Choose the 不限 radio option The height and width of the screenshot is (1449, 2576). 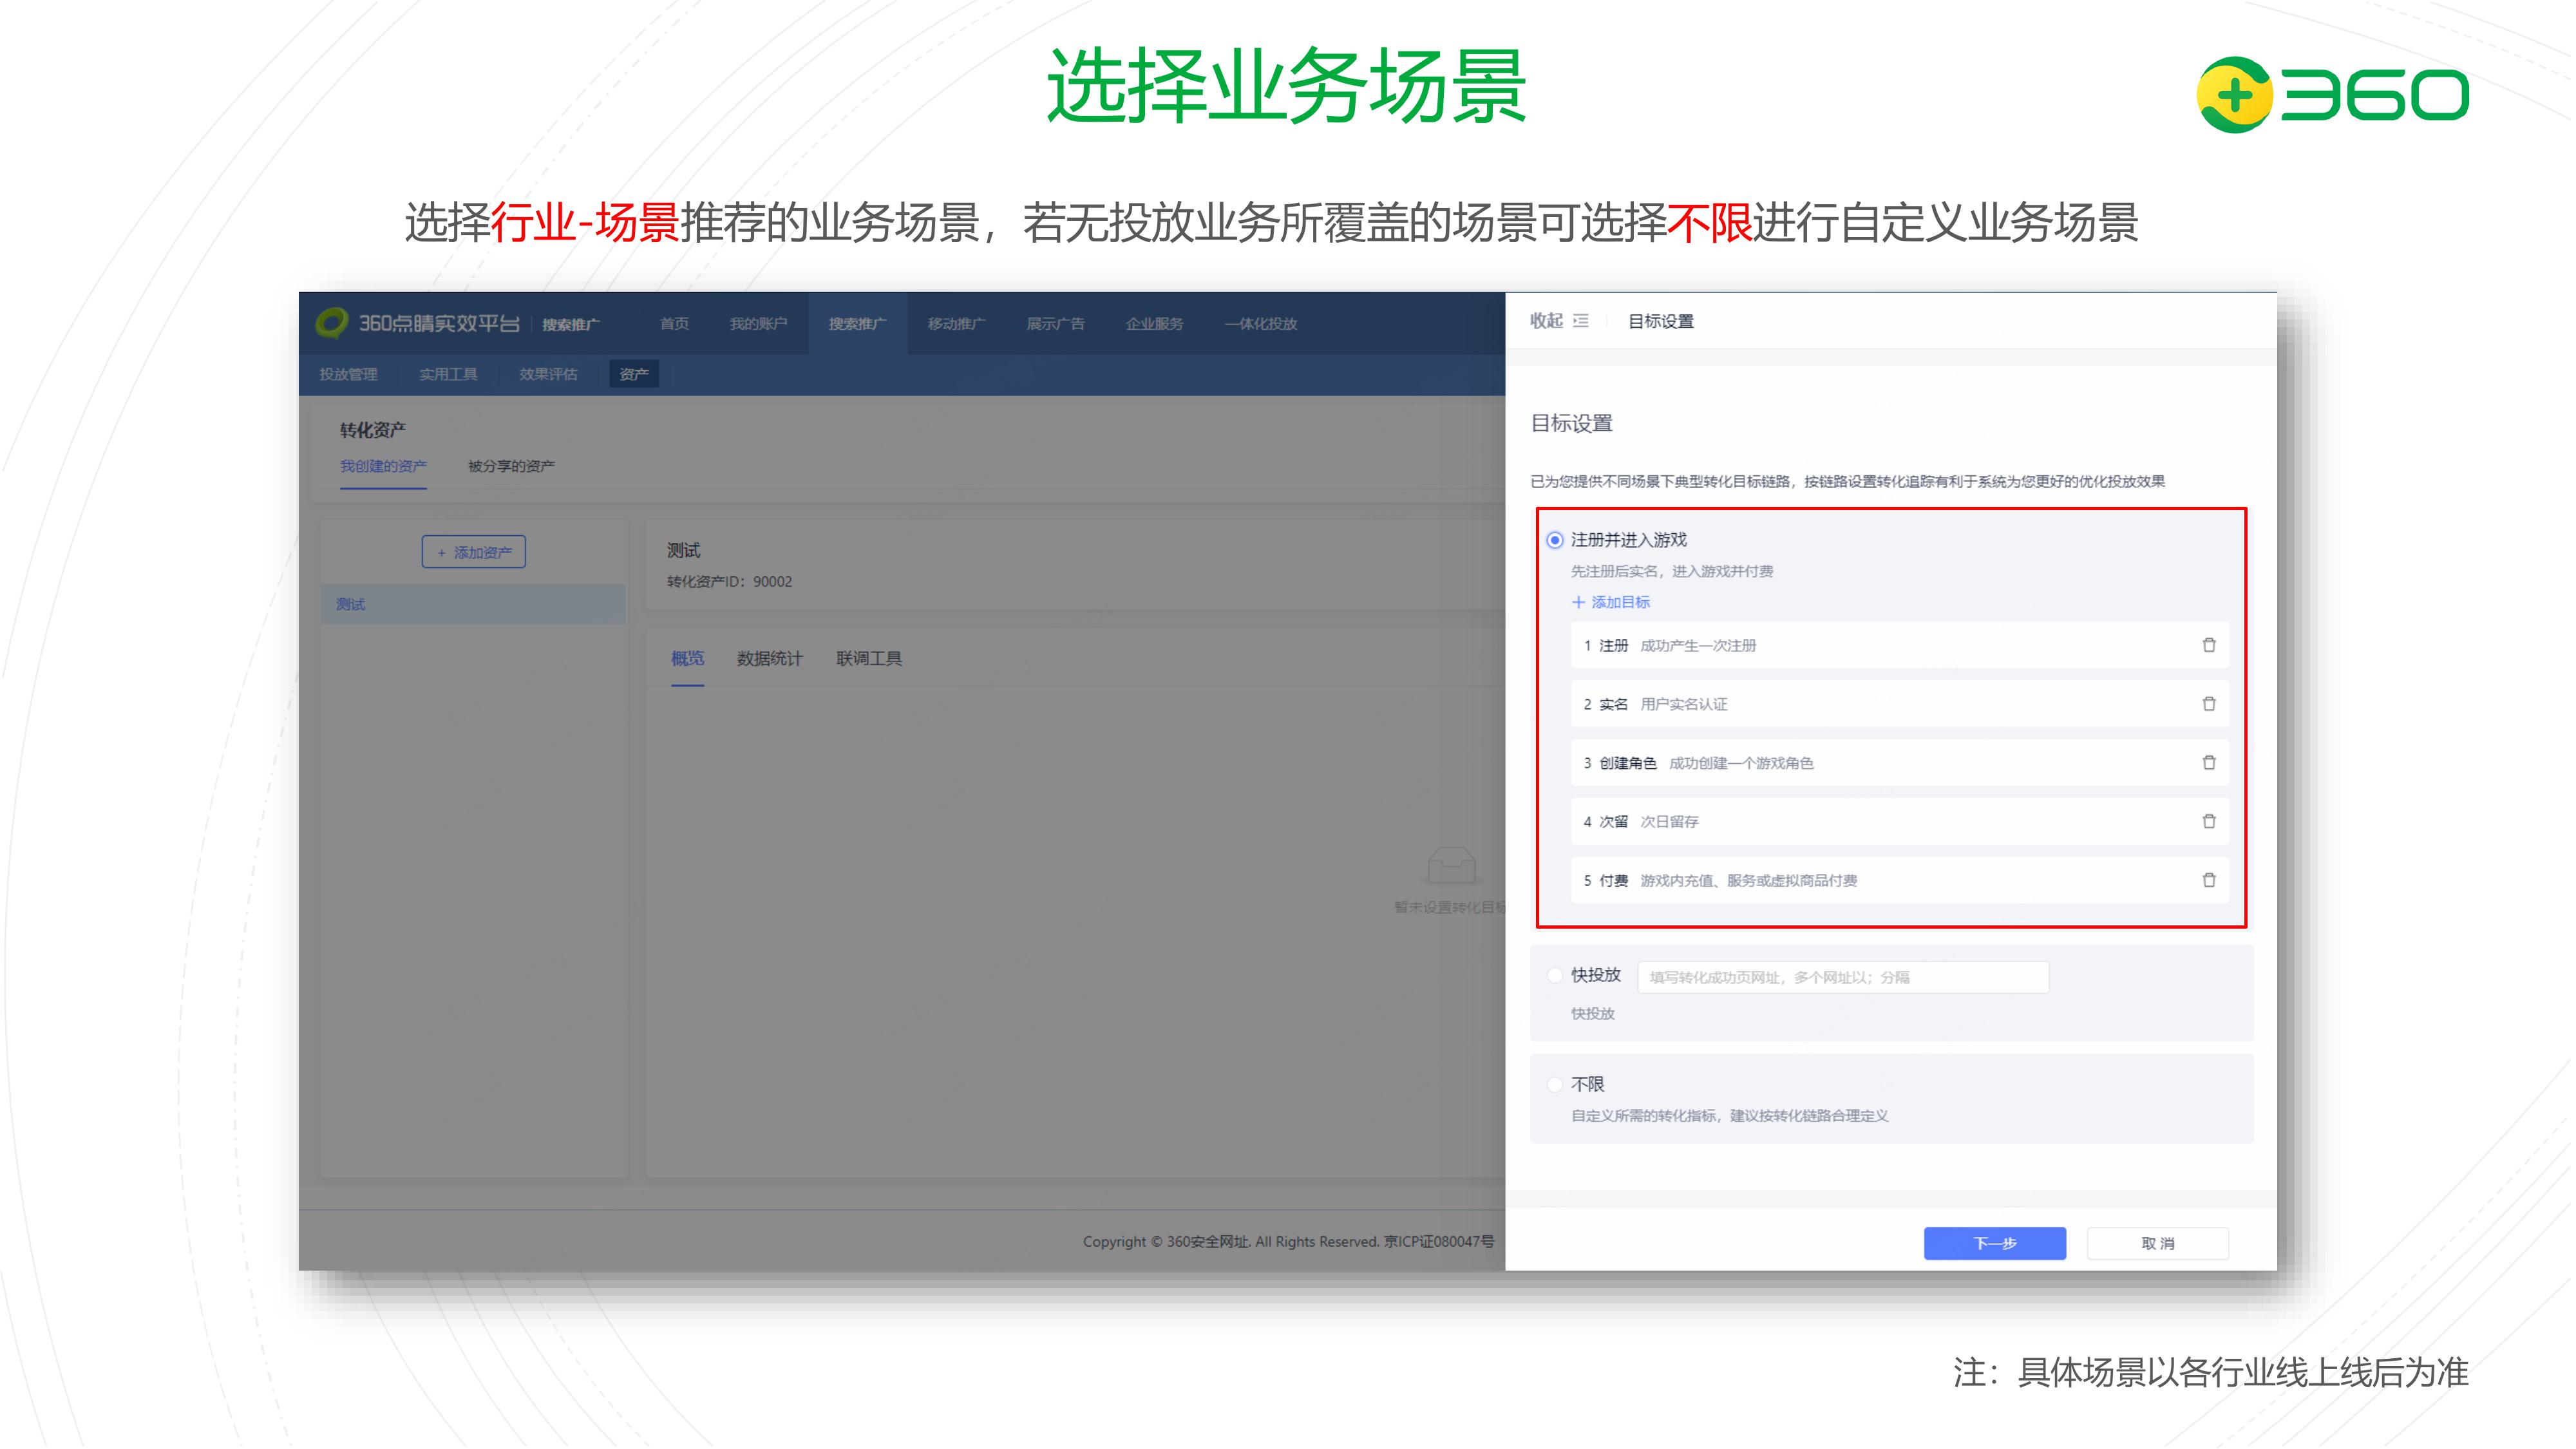click(x=1554, y=1084)
